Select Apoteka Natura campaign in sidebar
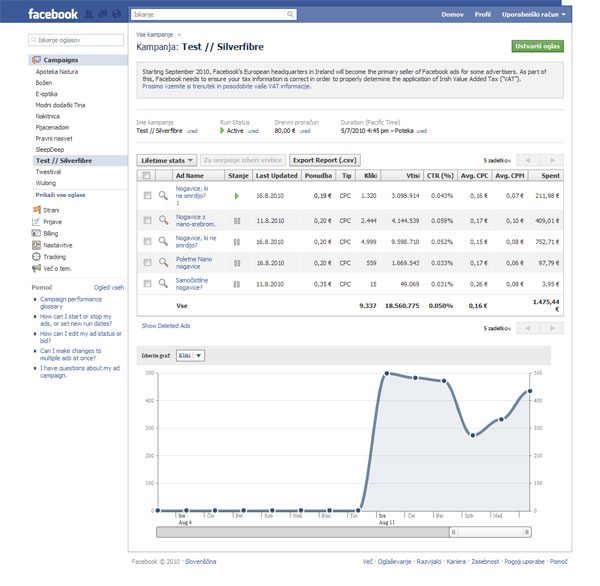This screenshot has width=600, height=586. [57, 72]
